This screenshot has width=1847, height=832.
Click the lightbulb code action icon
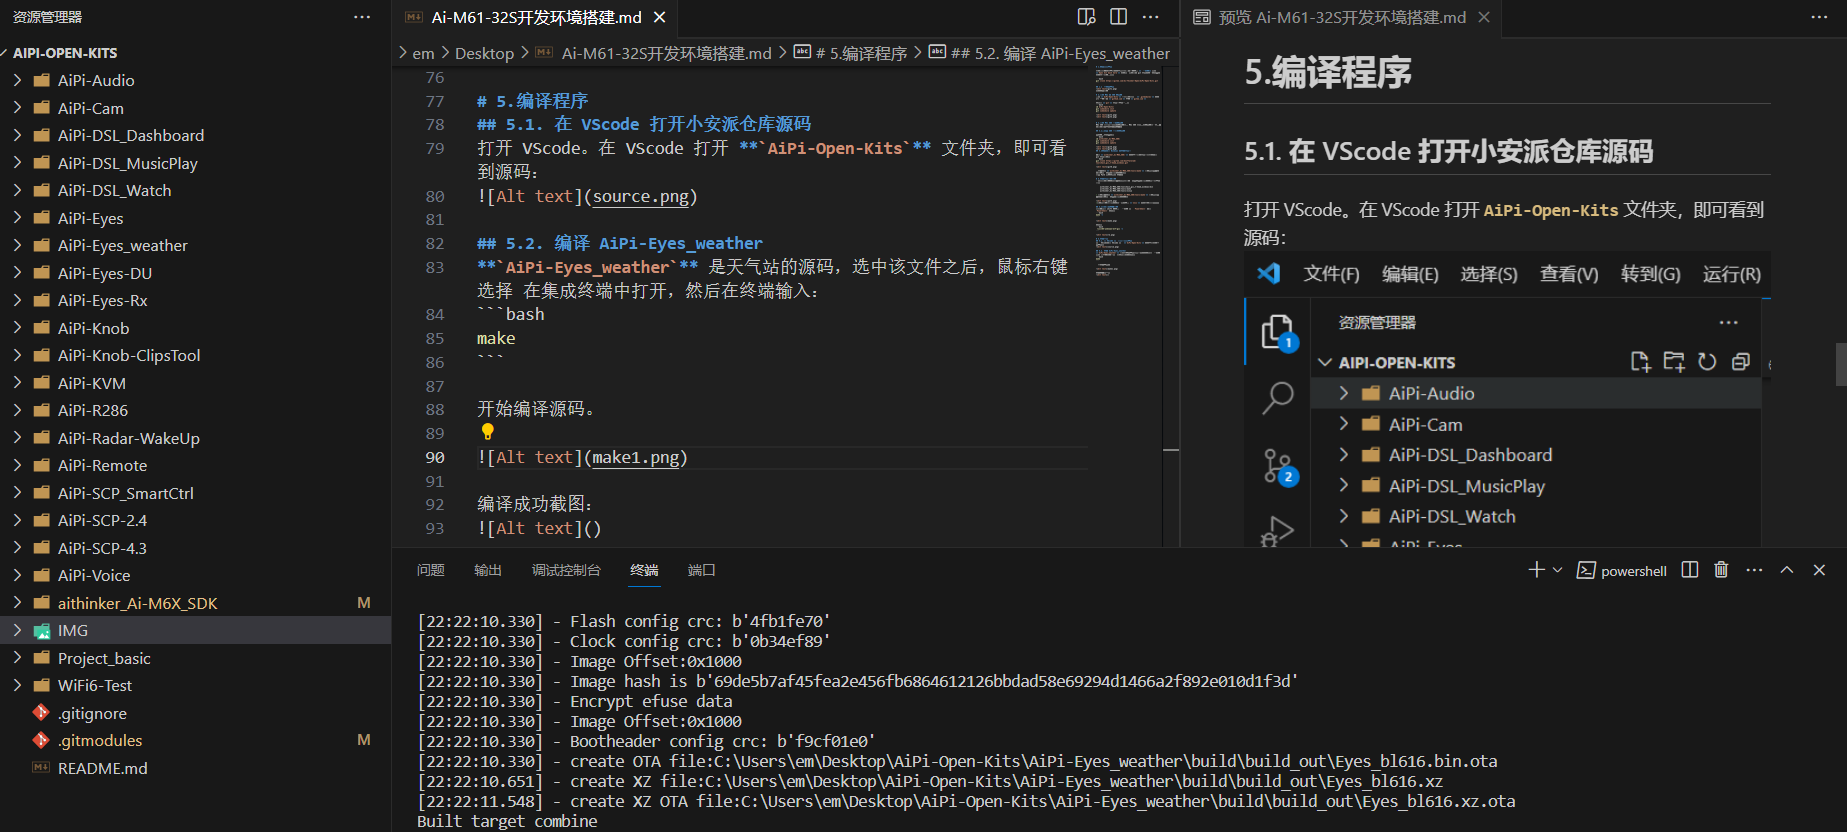click(x=488, y=432)
